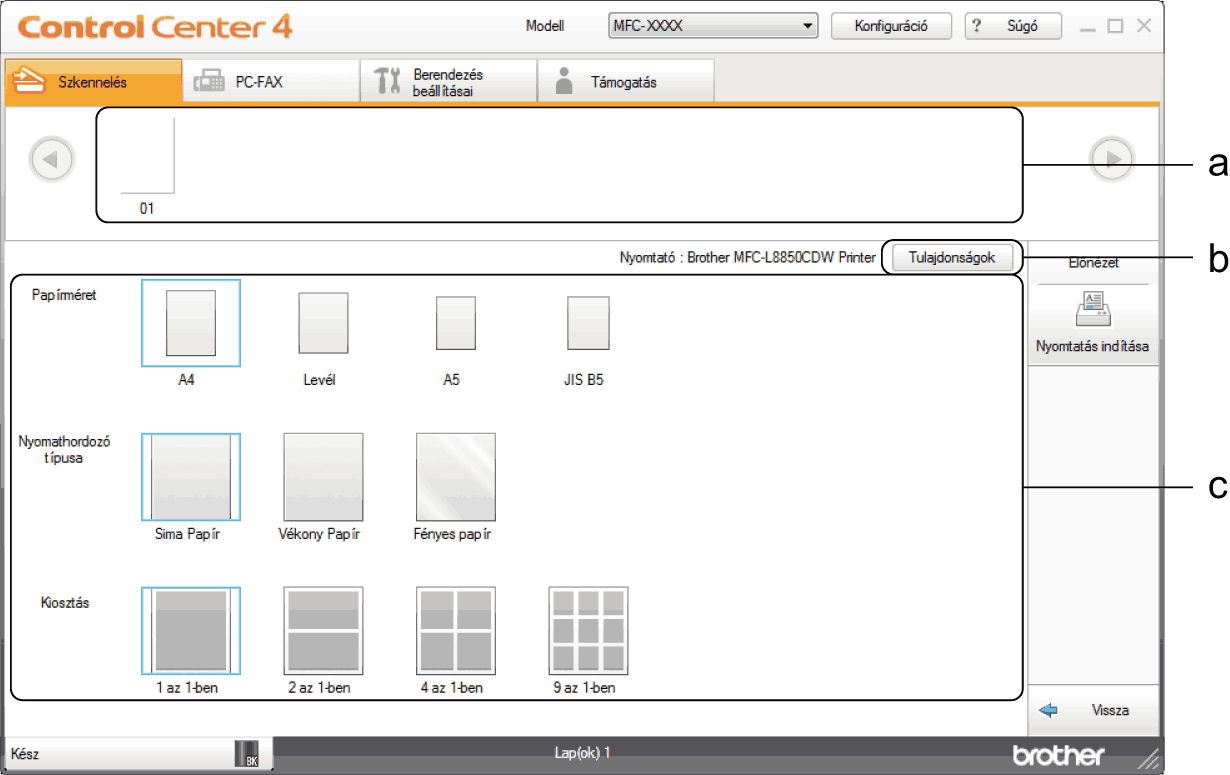The image size is (1230, 775).
Task: Select the JIS B5 paper size icon
Action: [x=587, y=323]
